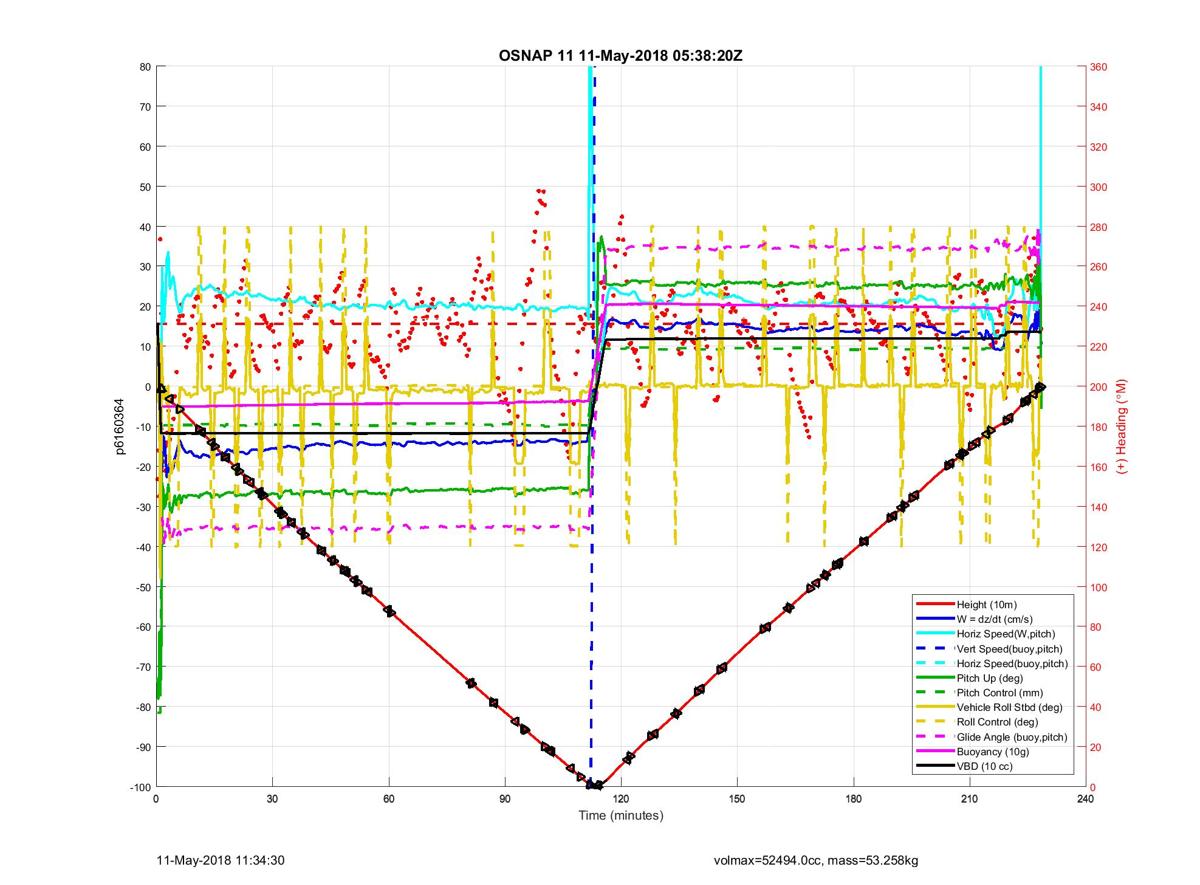Click right heading-axis tick label 100
1200x885 pixels.
click(1100, 587)
